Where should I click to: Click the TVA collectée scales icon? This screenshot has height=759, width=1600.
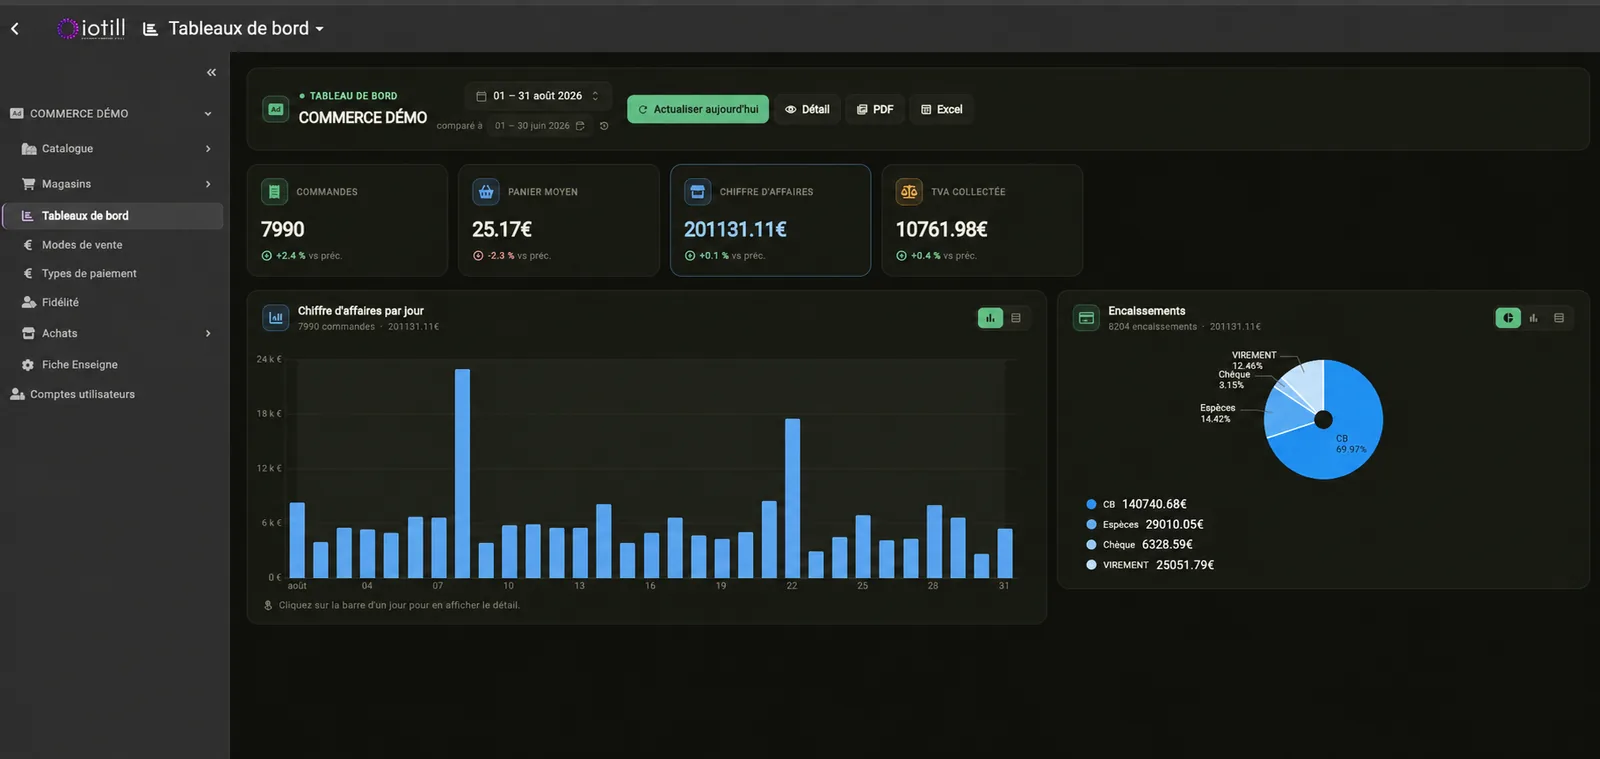[909, 191]
